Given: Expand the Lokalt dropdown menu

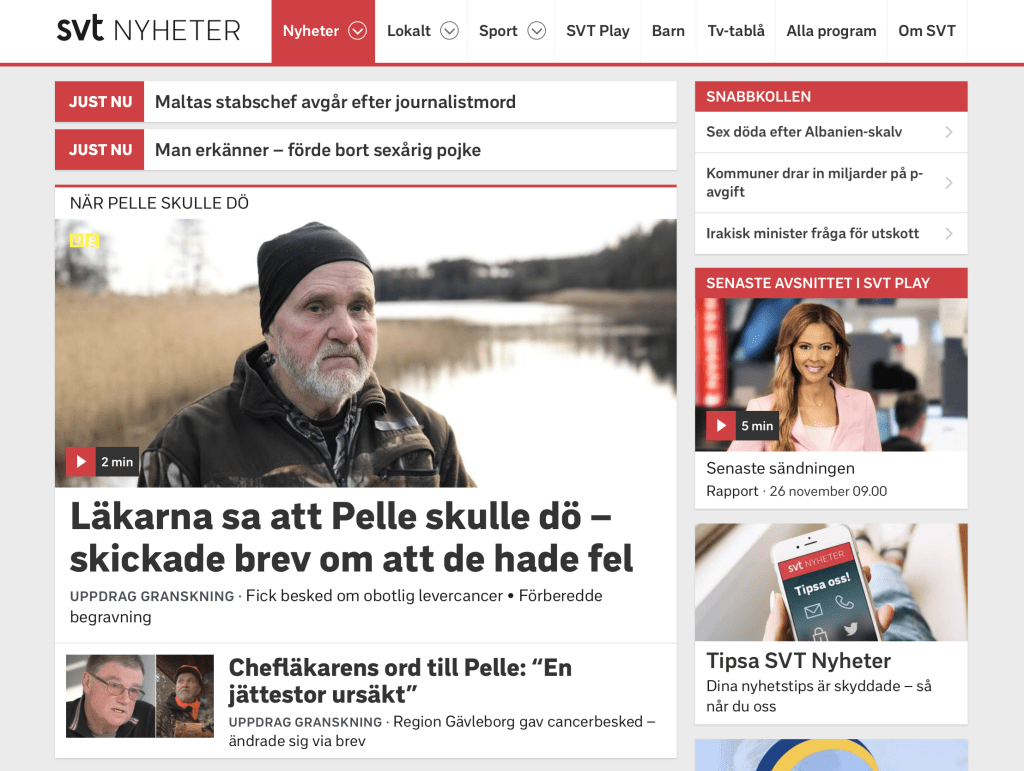Looking at the screenshot, I should pyautogui.click(x=449, y=31).
